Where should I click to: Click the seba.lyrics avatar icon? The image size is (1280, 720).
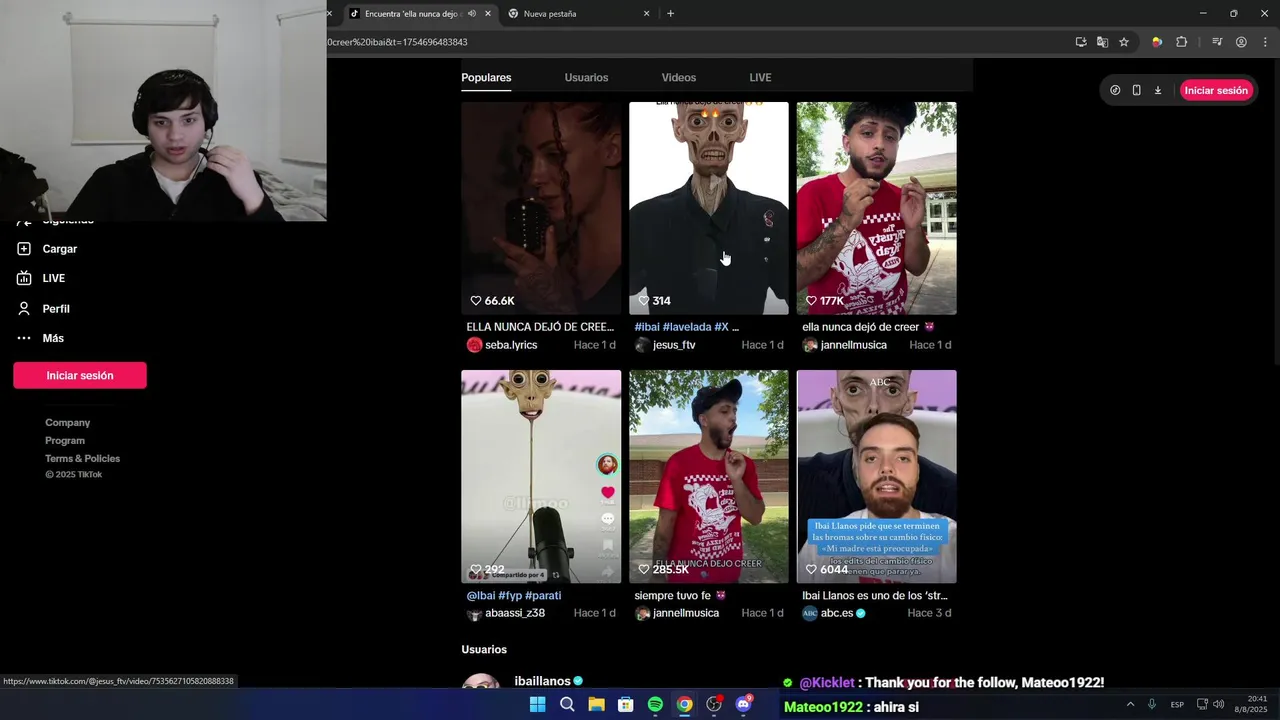pyautogui.click(x=474, y=345)
